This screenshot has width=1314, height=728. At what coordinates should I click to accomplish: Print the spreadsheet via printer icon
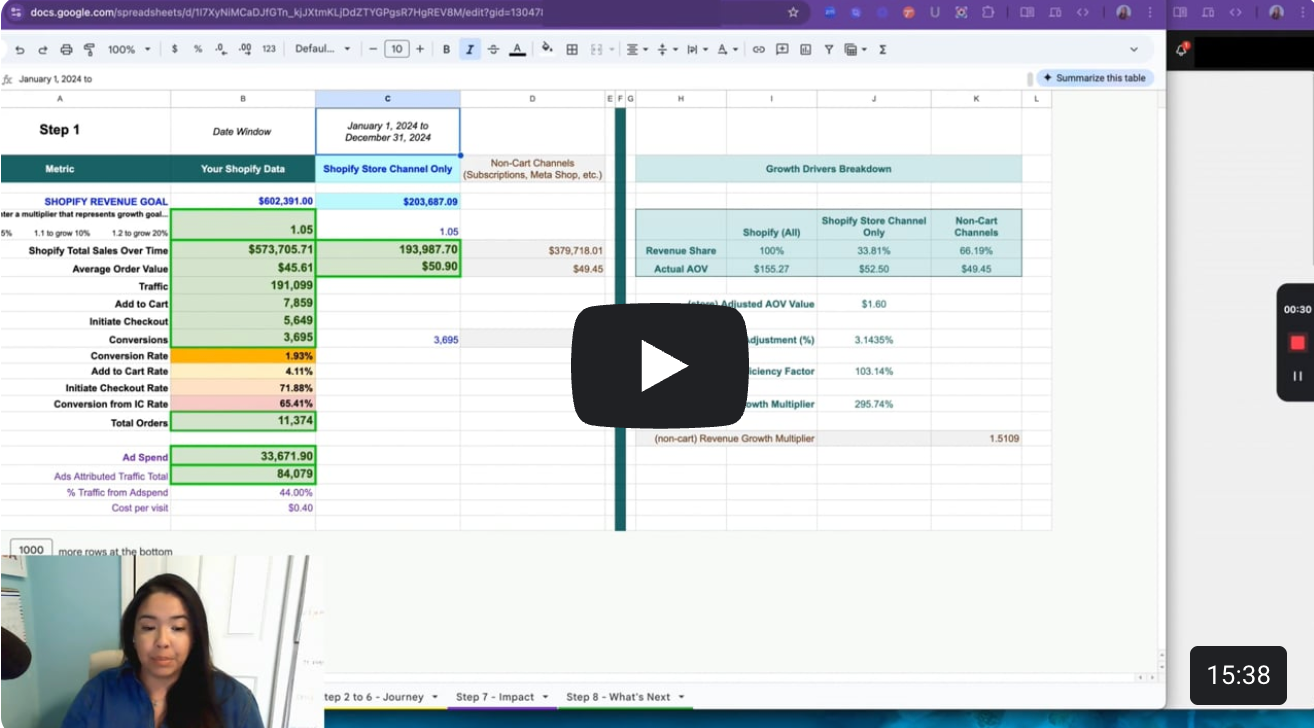[66, 49]
